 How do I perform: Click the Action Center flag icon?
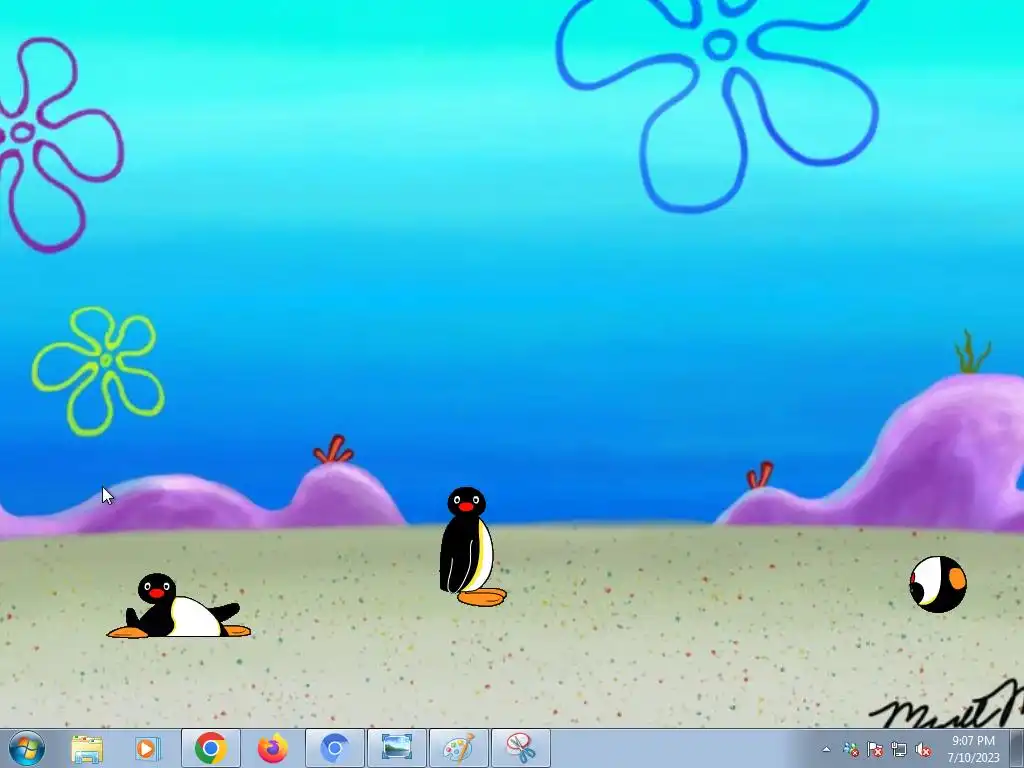pos(874,749)
